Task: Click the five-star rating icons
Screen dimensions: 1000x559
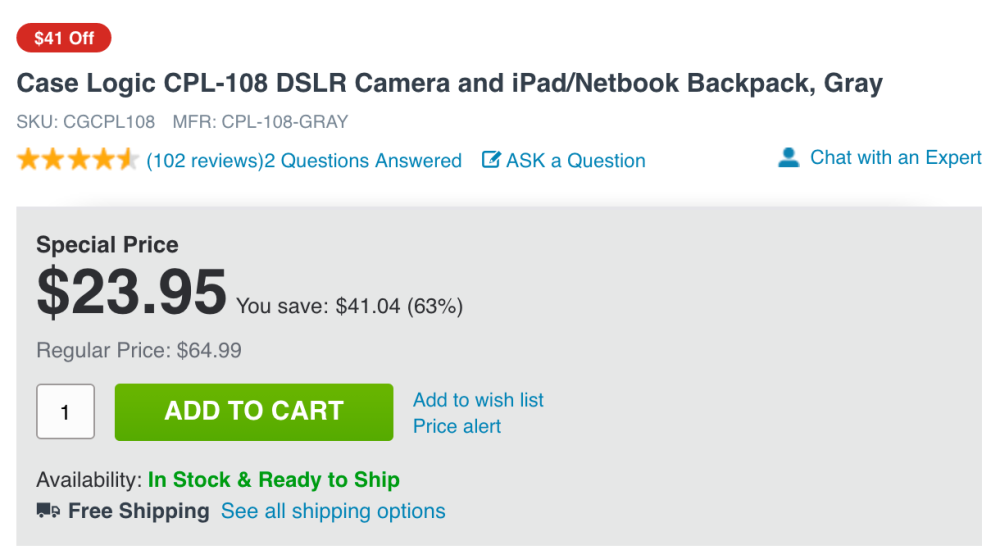Action: click(77, 160)
